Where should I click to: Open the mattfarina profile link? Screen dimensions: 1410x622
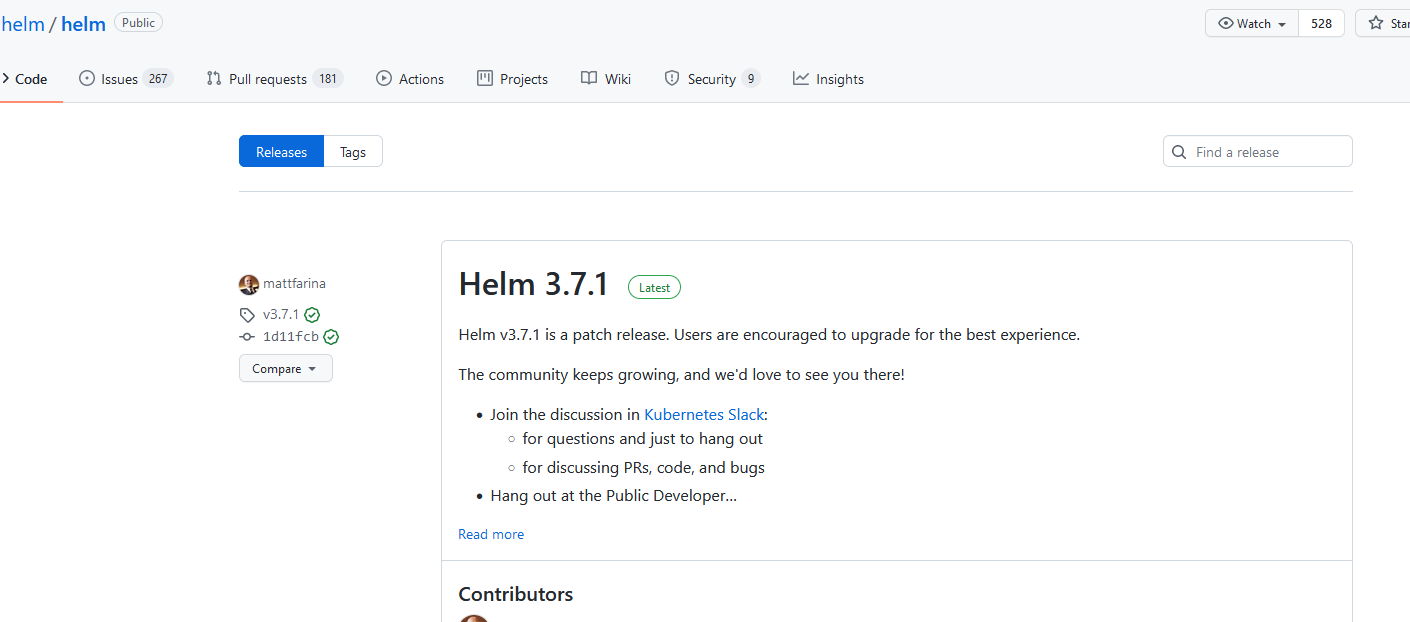[x=294, y=284]
